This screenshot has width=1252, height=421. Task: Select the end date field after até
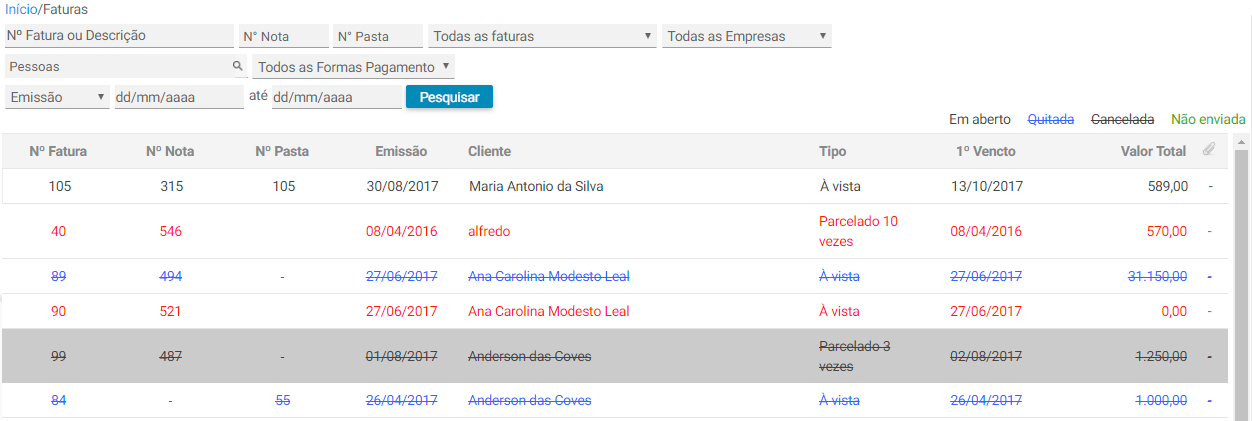(x=336, y=97)
